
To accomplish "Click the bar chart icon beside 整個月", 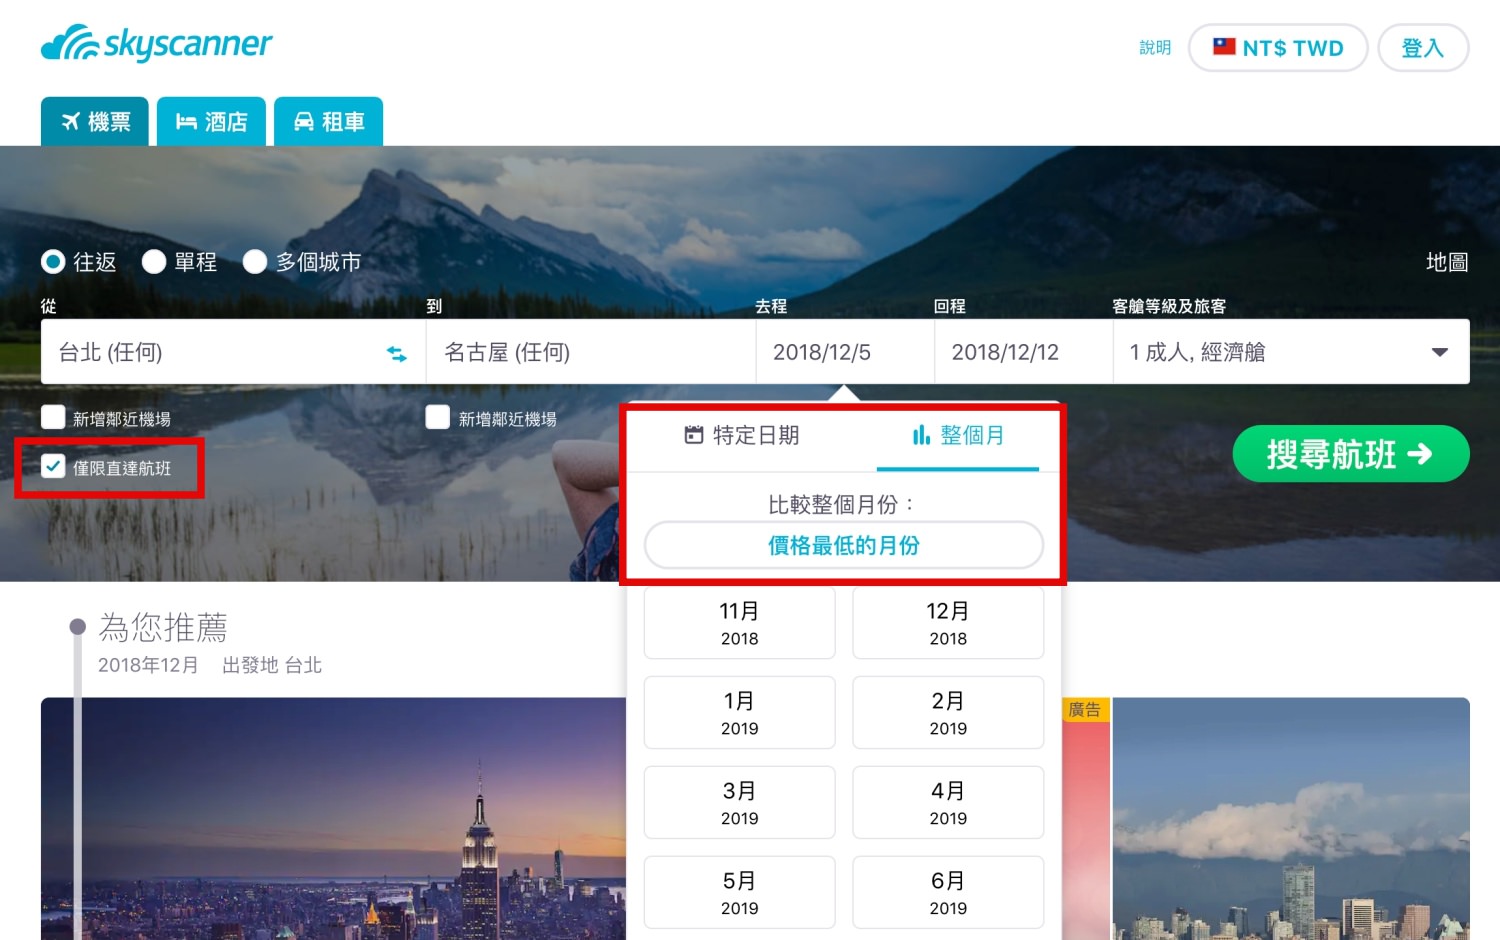I will click(x=921, y=435).
